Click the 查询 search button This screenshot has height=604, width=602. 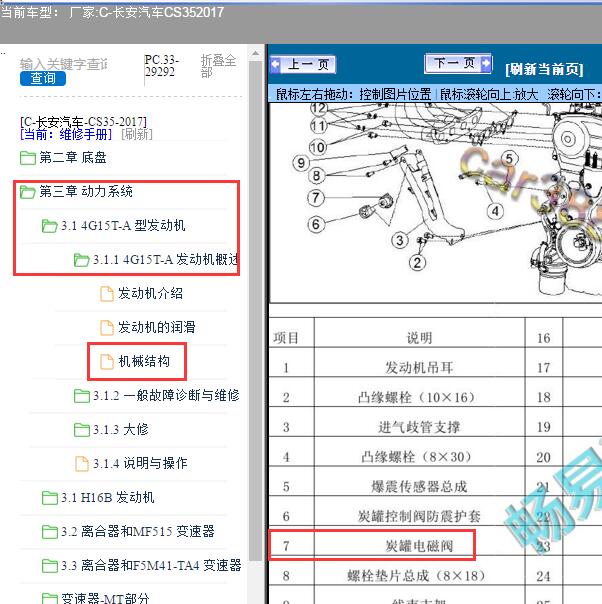(x=43, y=79)
